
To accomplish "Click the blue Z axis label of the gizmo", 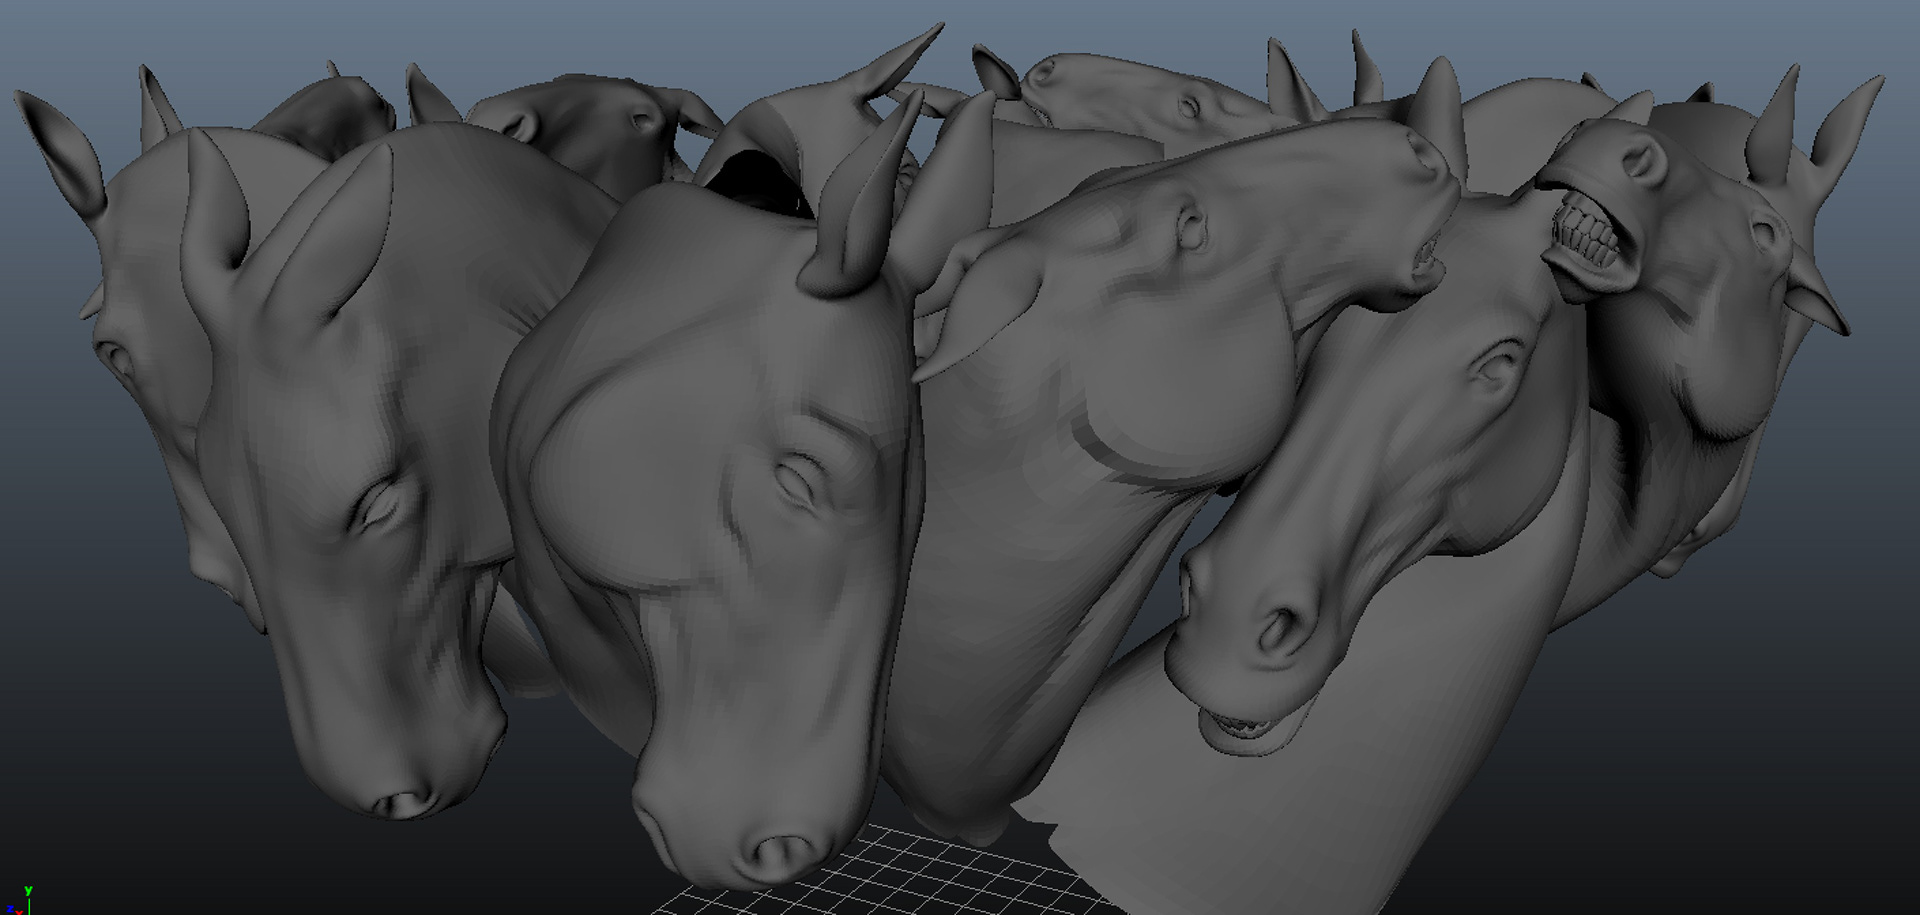I will coord(9,908).
